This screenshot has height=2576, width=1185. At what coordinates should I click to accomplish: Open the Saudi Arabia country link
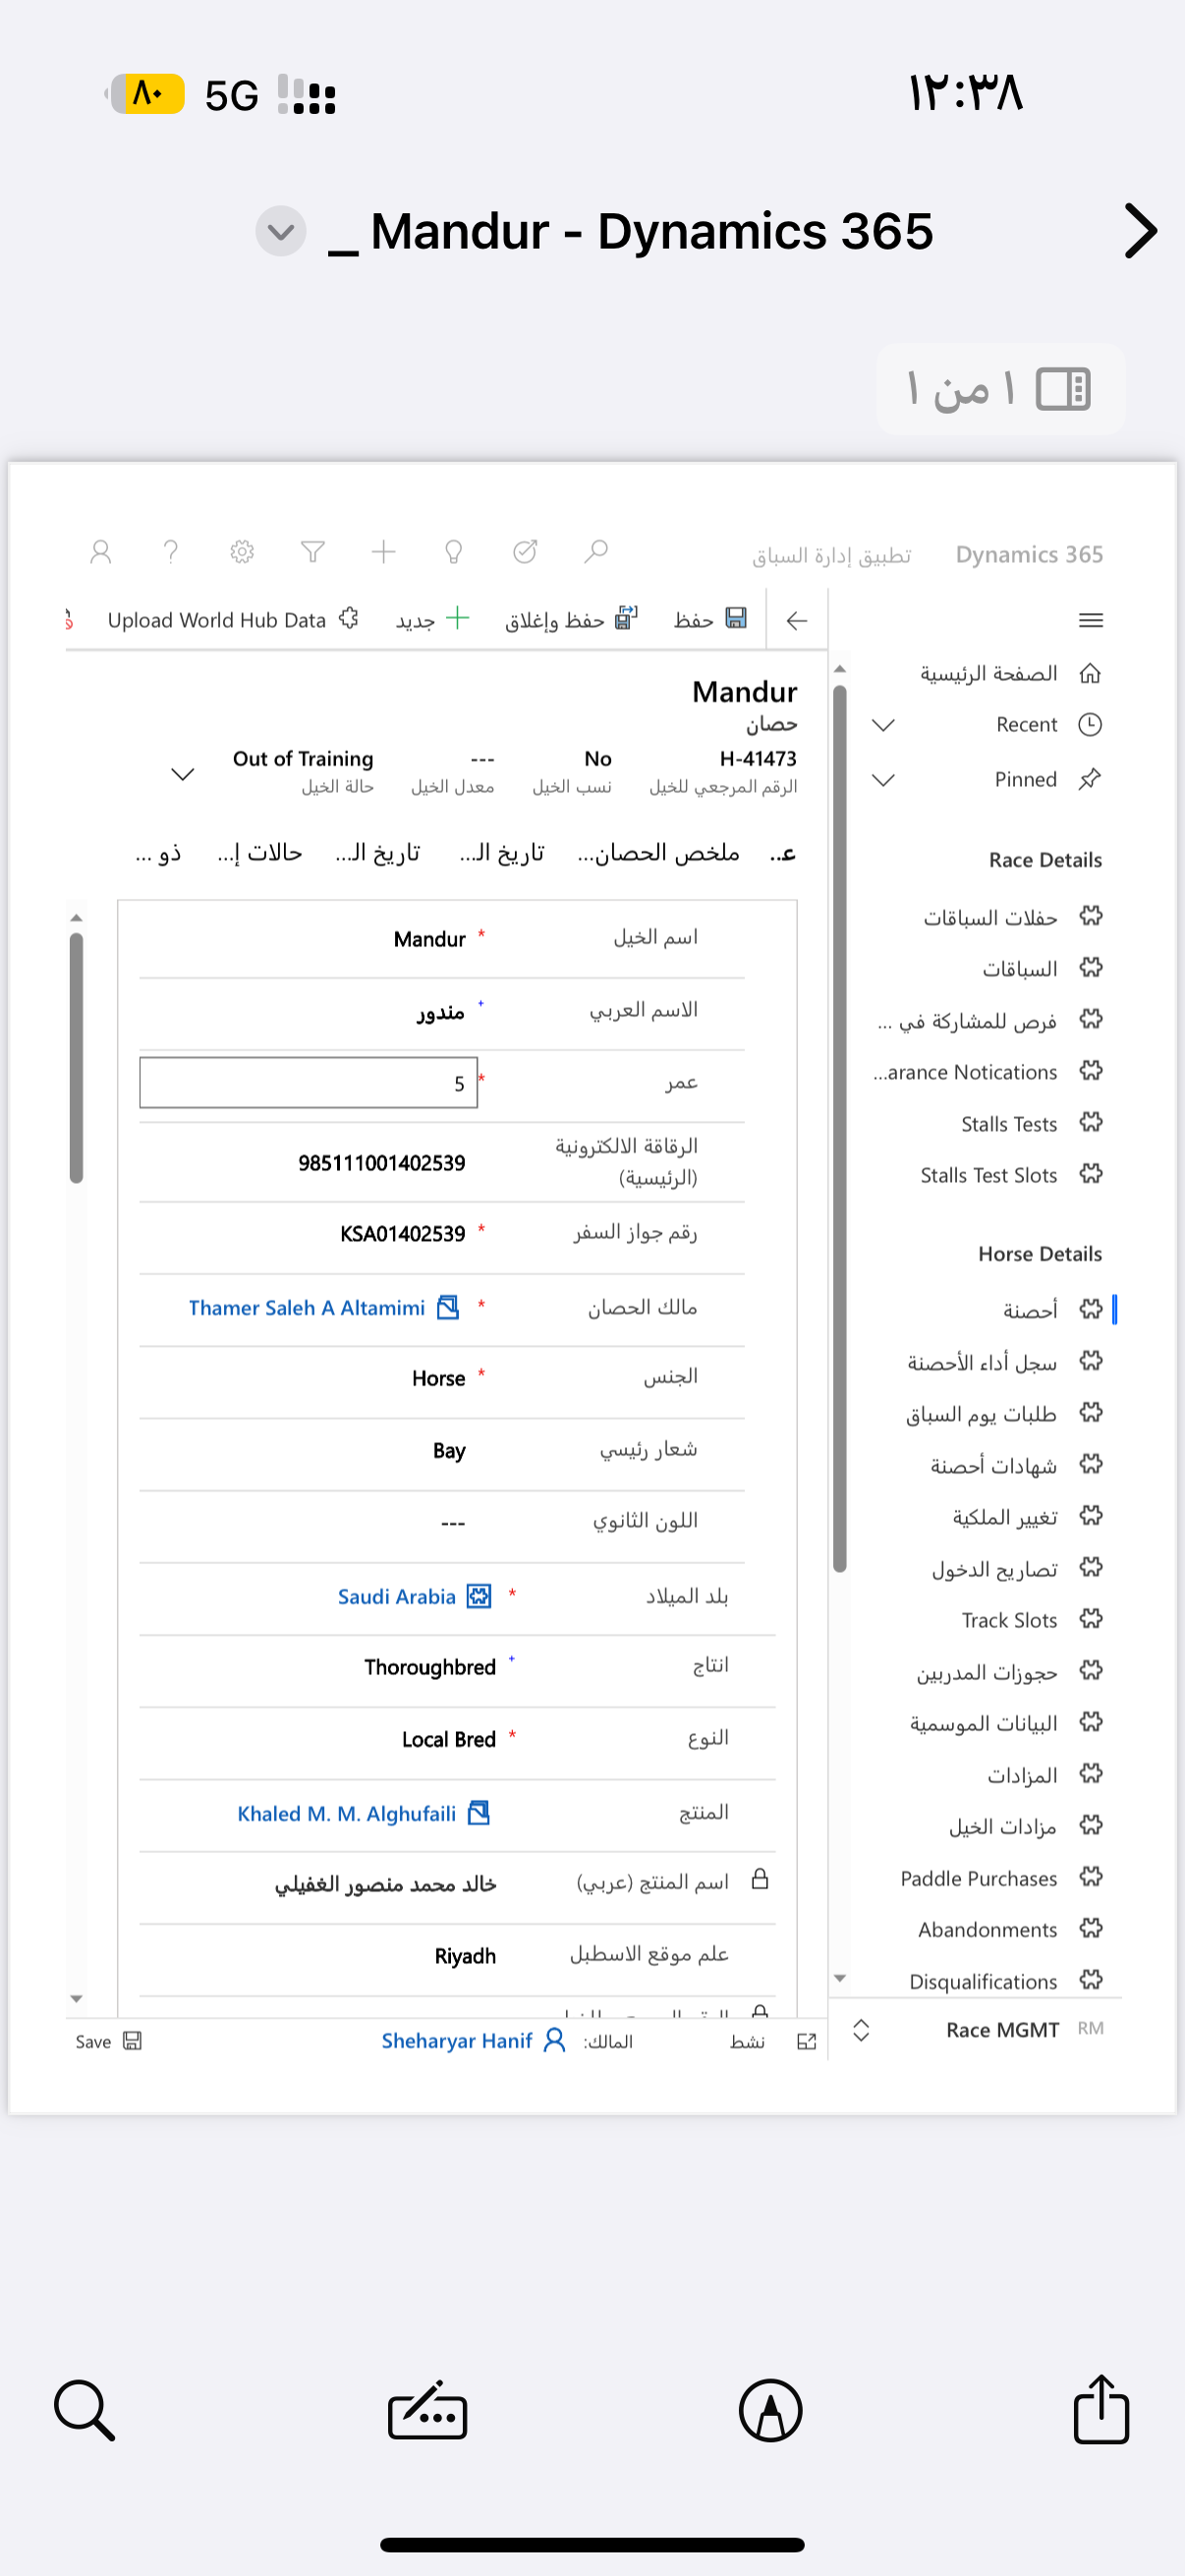(396, 1597)
